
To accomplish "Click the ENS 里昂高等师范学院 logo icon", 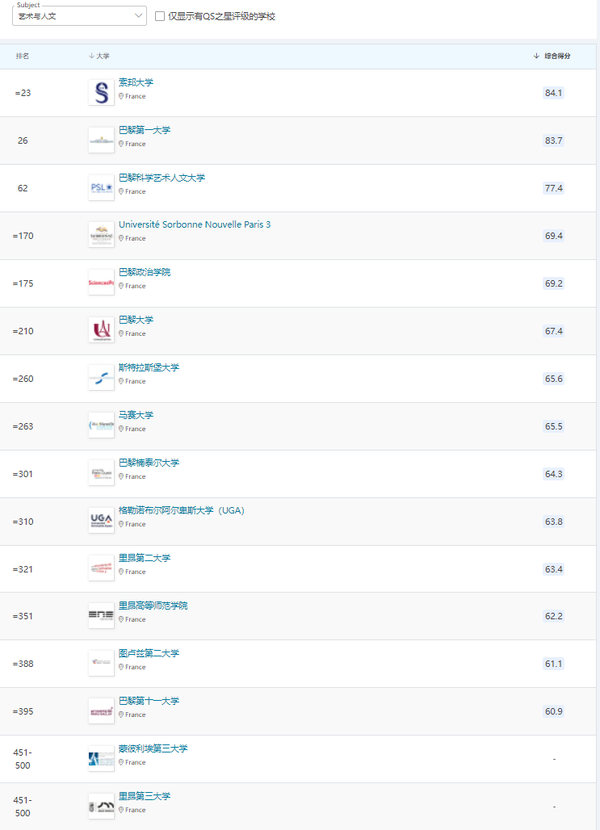I will point(101,616).
